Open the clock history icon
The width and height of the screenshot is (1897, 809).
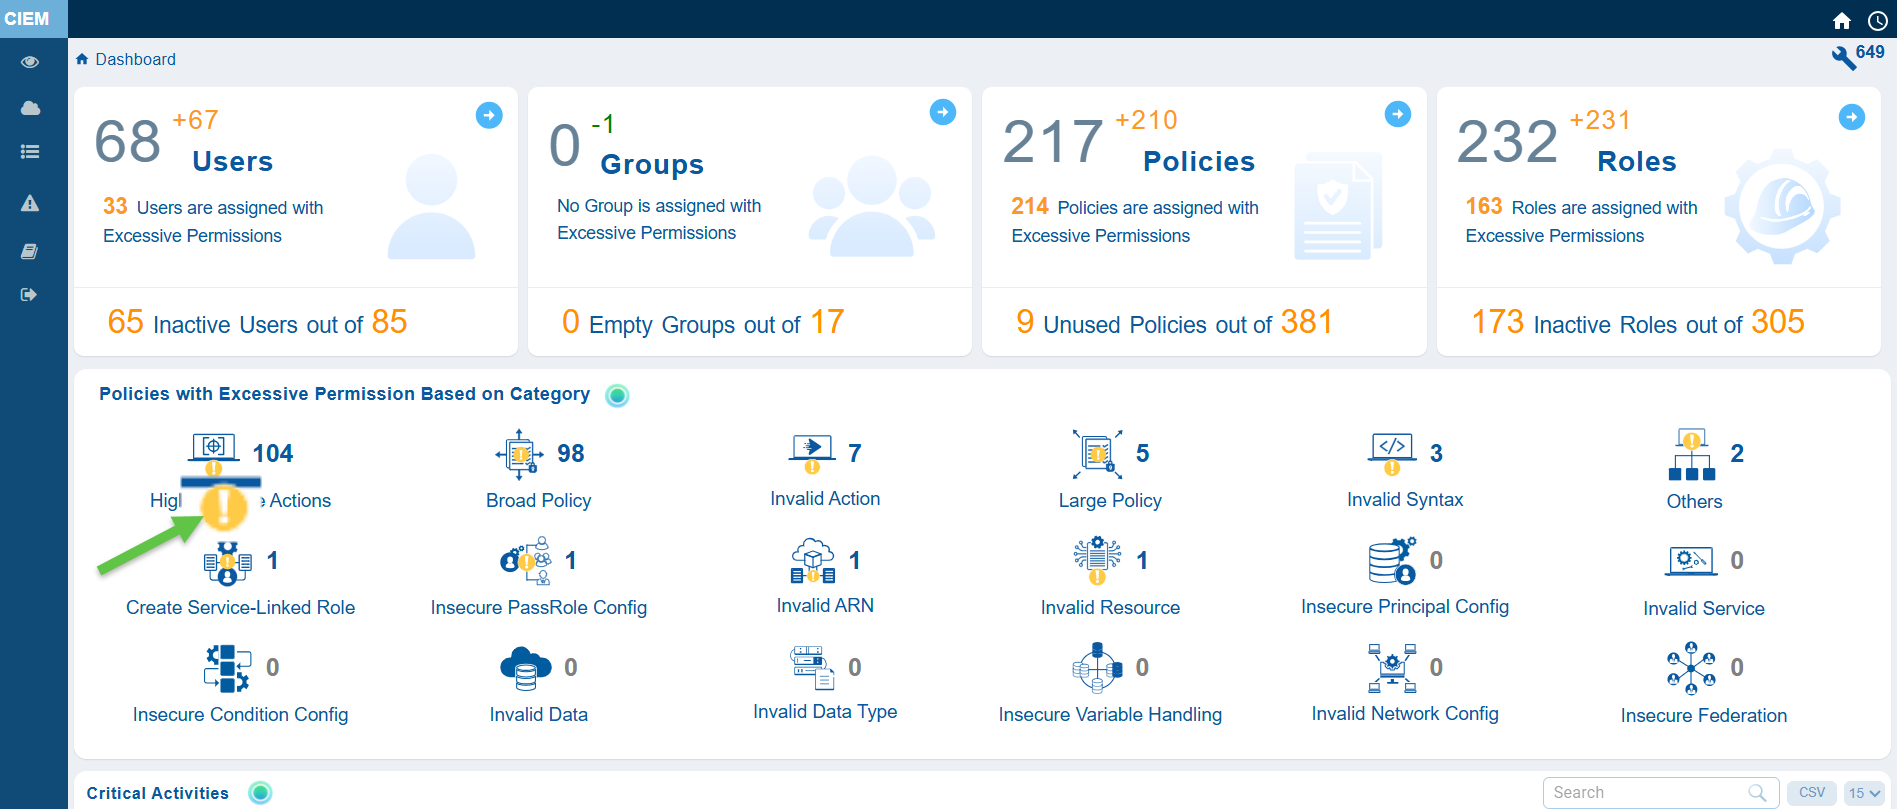tap(1877, 21)
